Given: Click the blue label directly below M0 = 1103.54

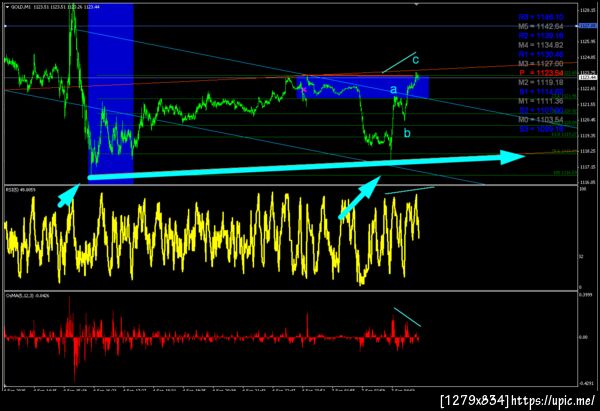Looking at the screenshot, I should click(541, 129).
